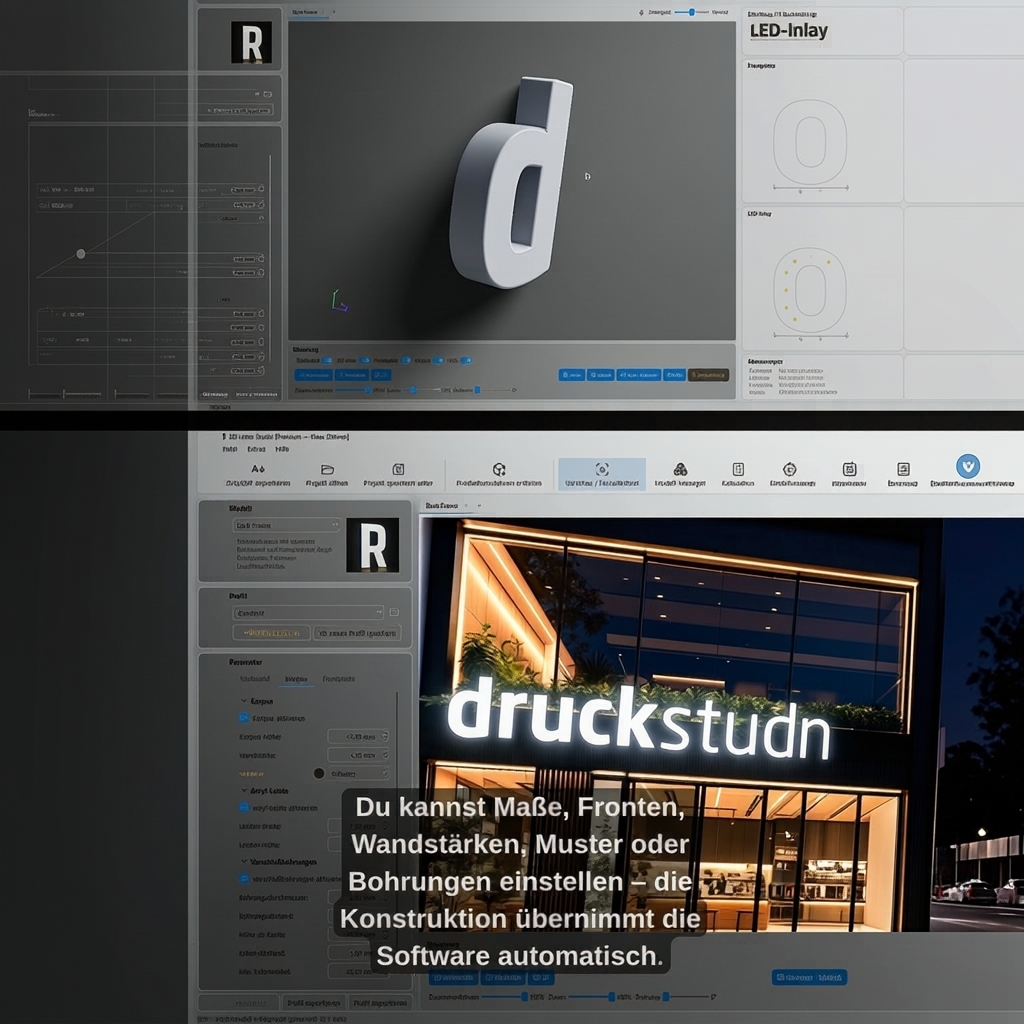Click the save project toolbar icon
1024x1024 pixels.
click(x=398, y=469)
